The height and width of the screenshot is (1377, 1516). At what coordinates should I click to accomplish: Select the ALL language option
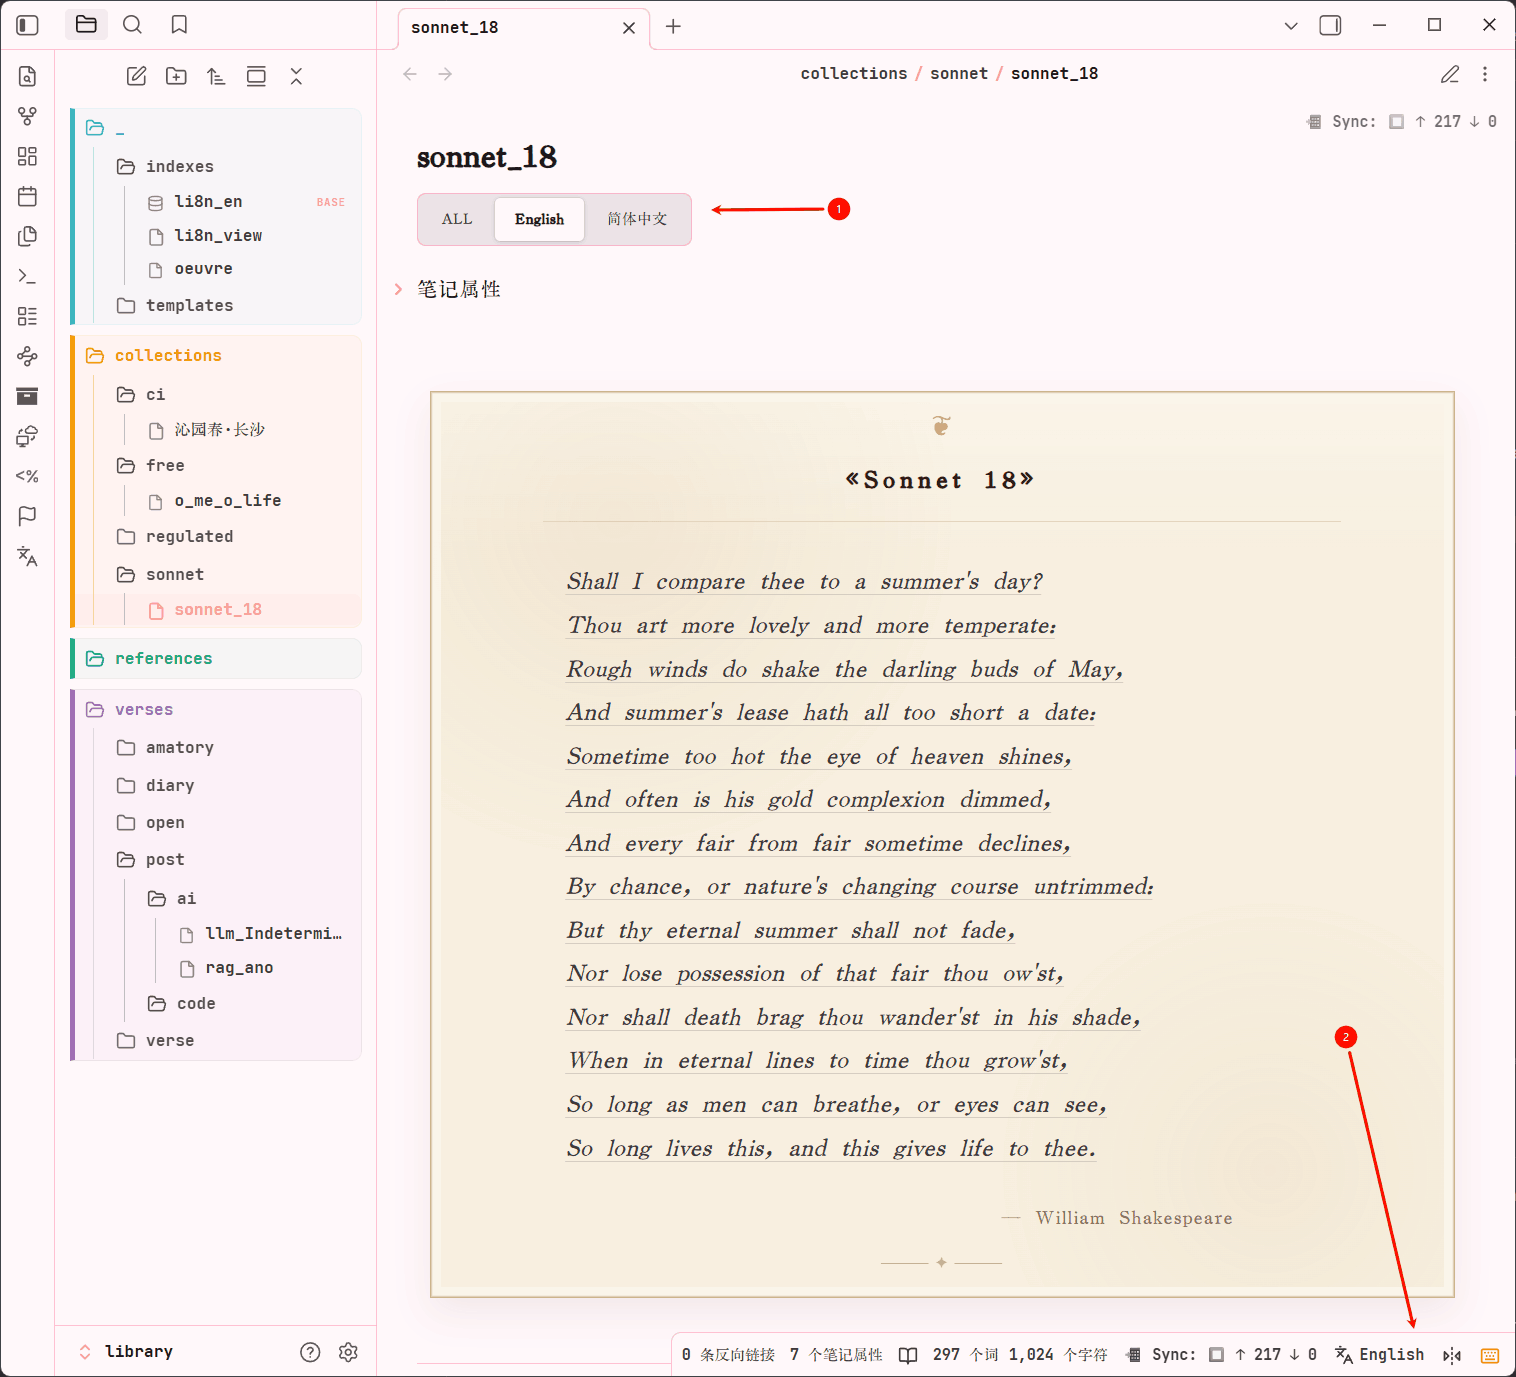tap(457, 219)
